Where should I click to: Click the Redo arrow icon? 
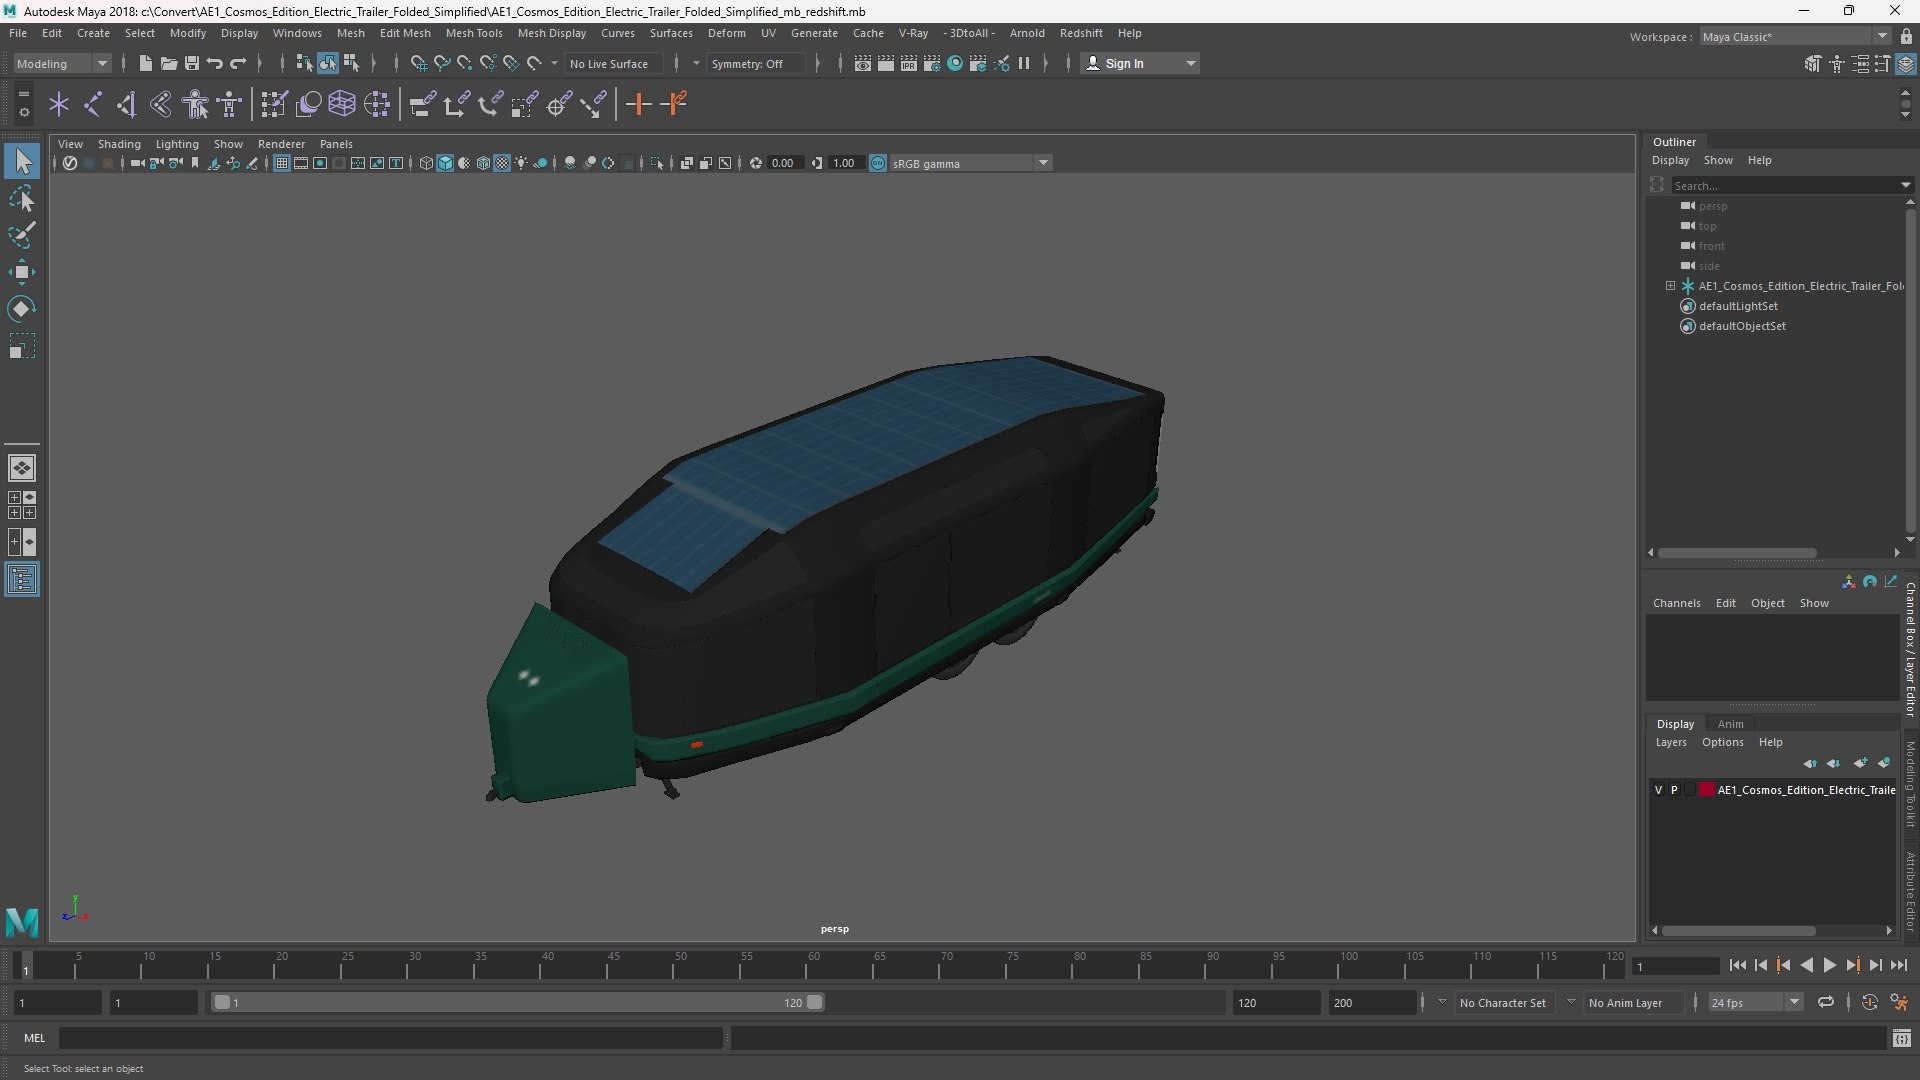tap(238, 63)
